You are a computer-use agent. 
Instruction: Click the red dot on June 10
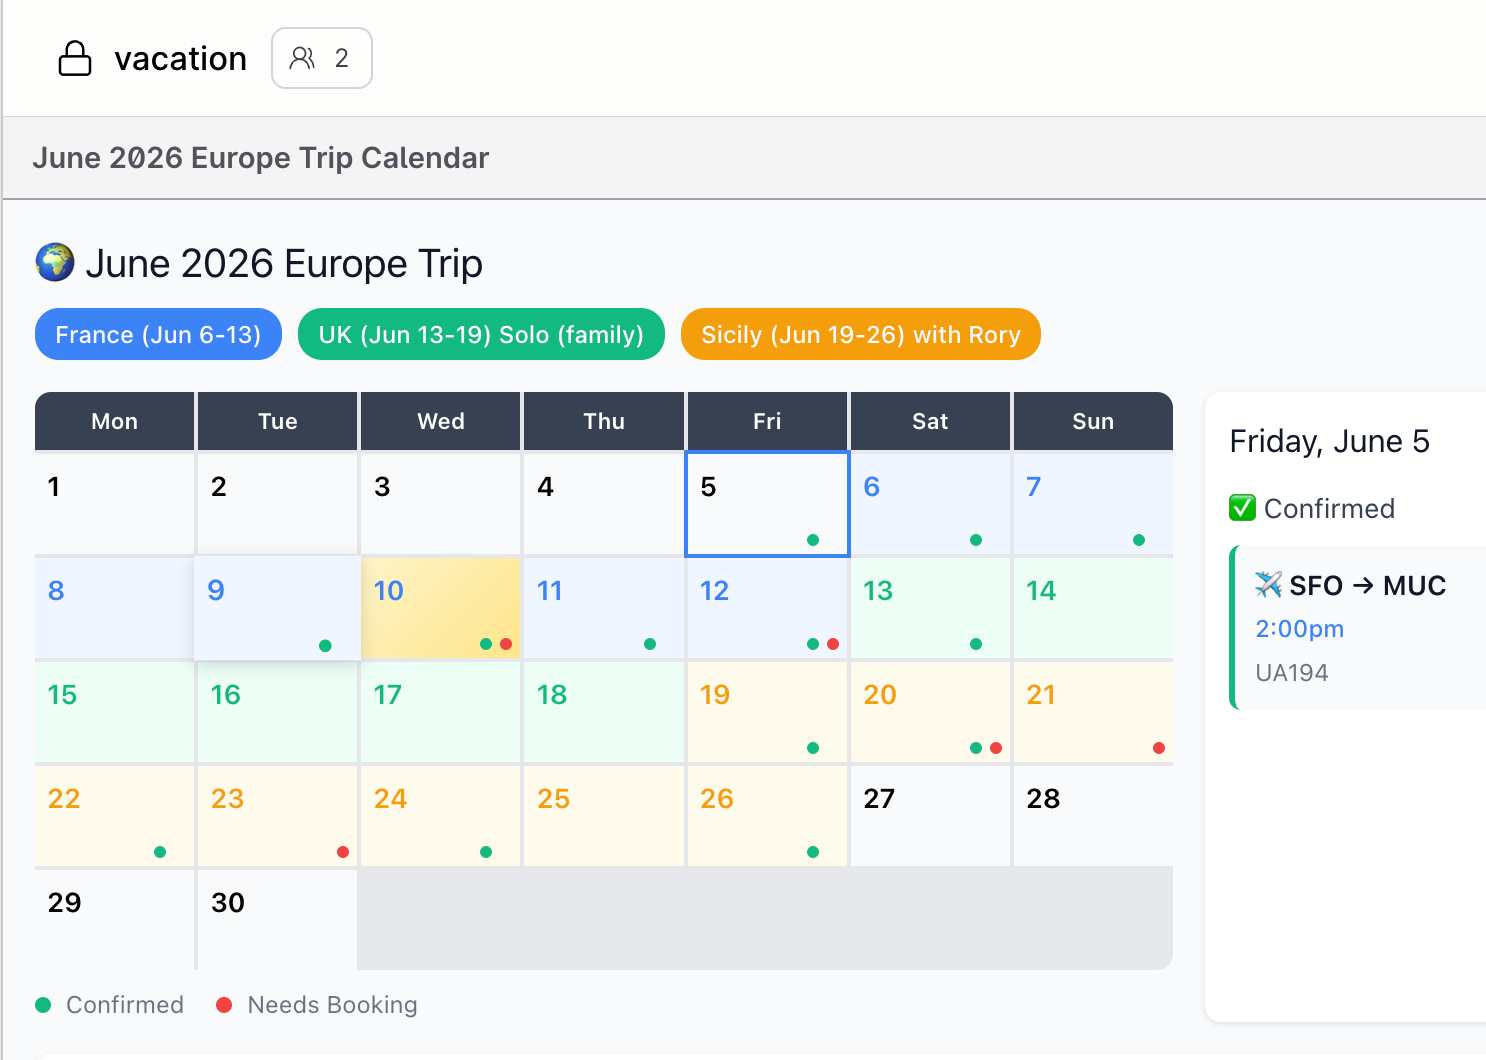click(x=506, y=644)
